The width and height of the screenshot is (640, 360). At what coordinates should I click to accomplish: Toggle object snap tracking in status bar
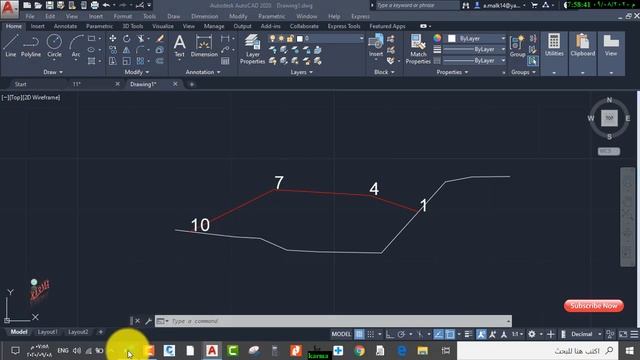tap(438, 334)
